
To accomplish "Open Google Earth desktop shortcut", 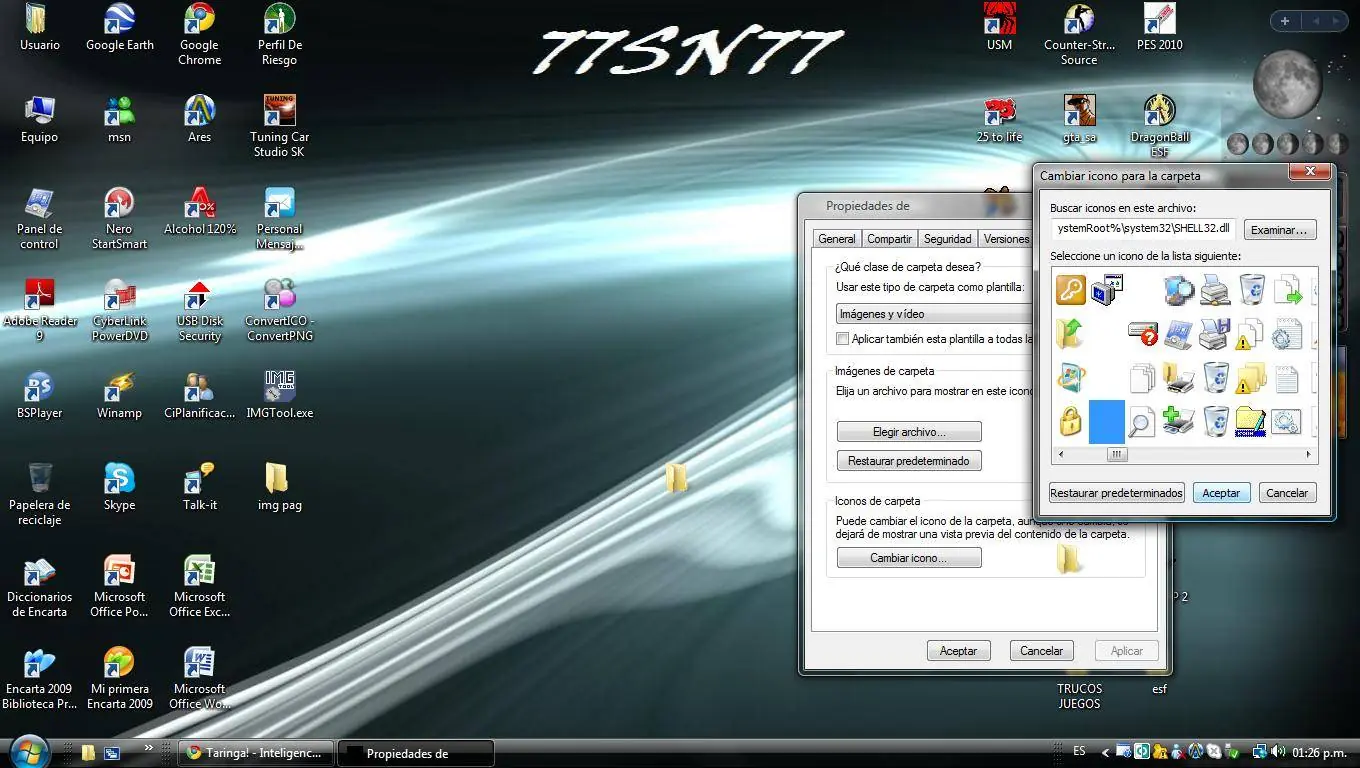I will [120, 27].
